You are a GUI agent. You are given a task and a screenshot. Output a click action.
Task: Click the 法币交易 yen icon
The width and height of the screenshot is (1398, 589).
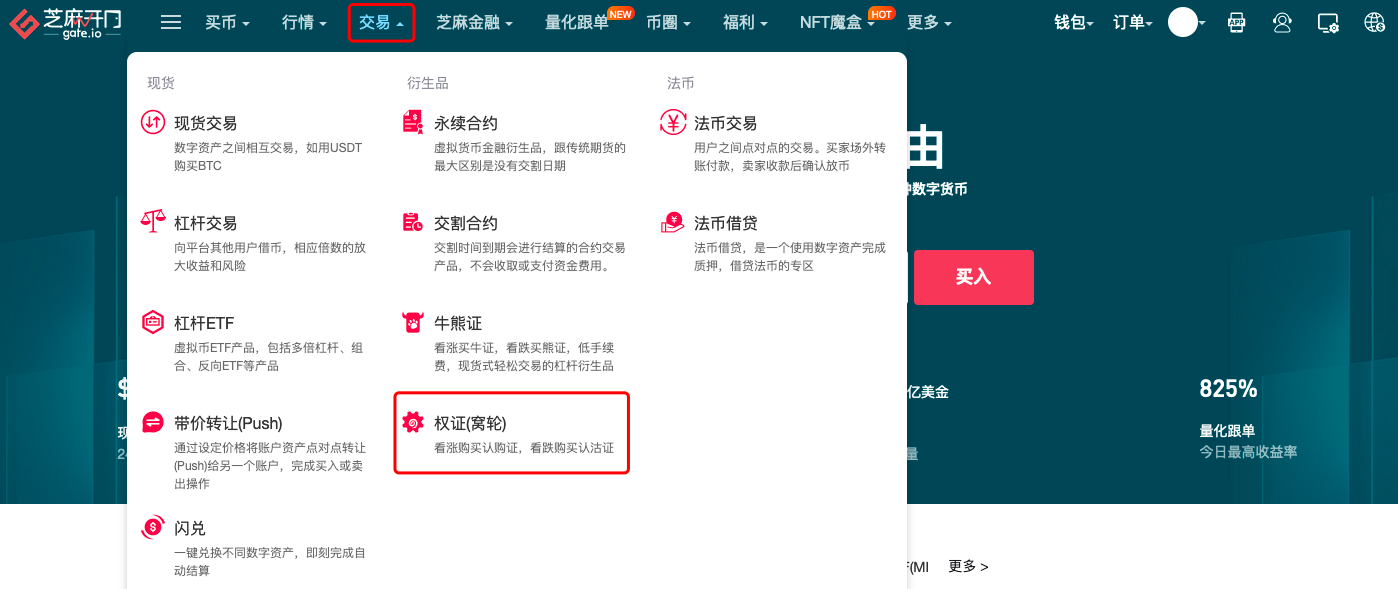click(674, 122)
